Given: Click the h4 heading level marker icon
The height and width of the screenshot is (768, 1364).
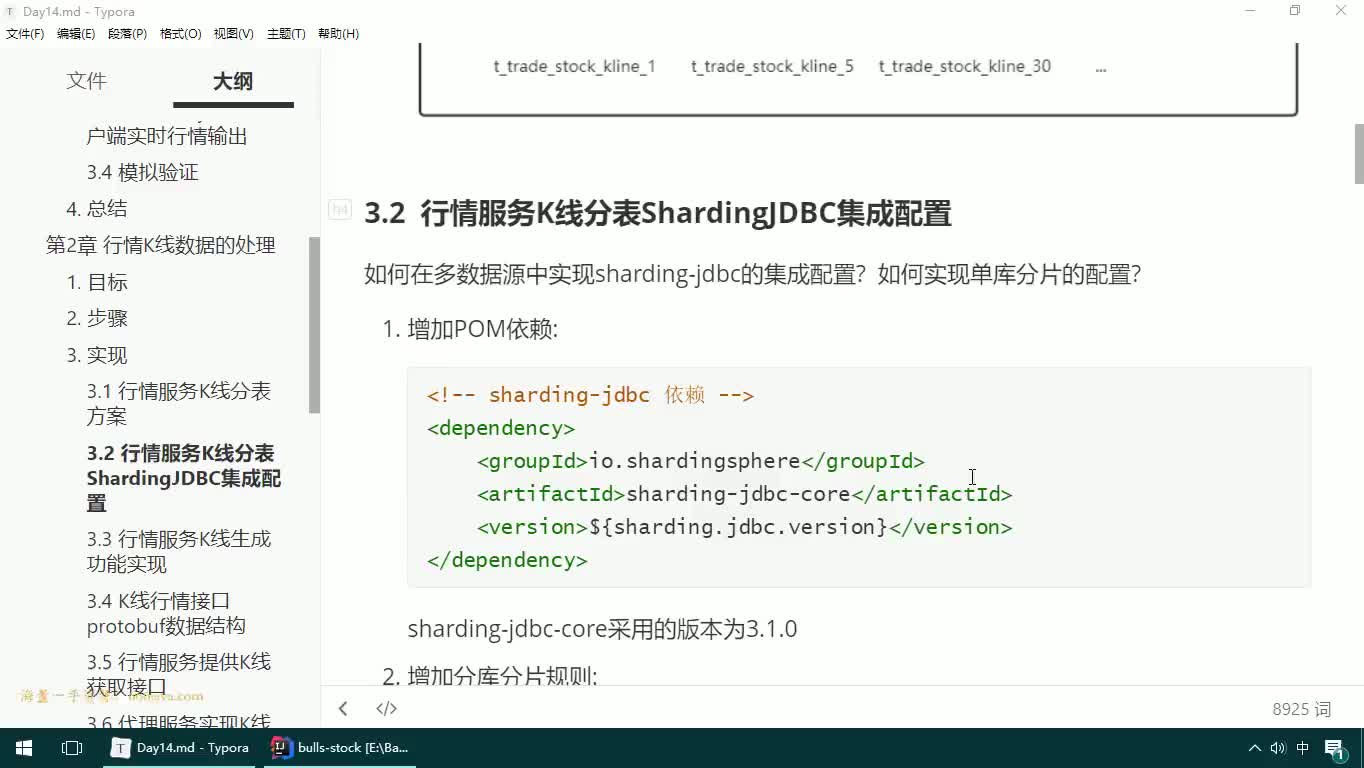Looking at the screenshot, I should point(340,209).
